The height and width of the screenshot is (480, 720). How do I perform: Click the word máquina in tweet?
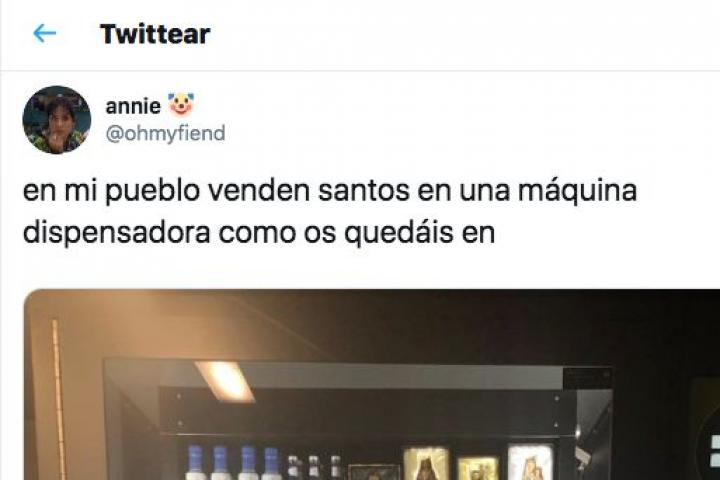[x=578, y=191]
